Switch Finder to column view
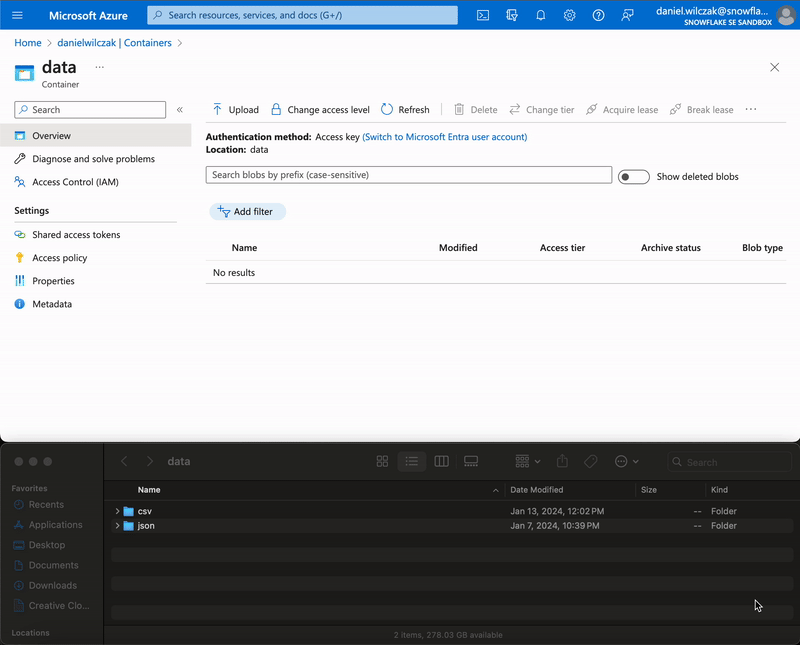Image resolution: width=800 pixels, height=645 pixels. tap(441, 461)
